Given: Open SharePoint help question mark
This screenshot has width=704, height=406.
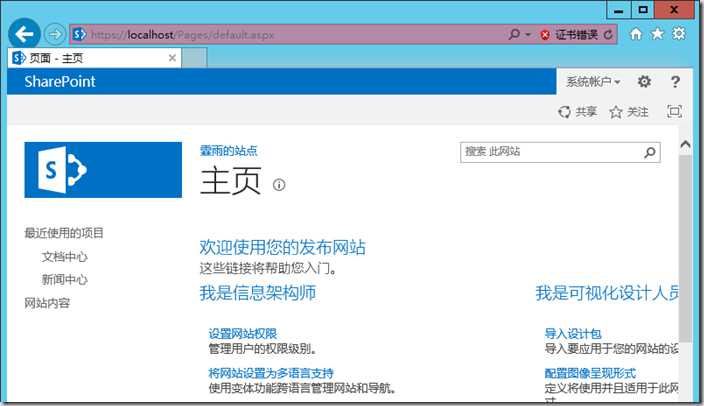Looking at the screenshot, I should coord(675,81).
